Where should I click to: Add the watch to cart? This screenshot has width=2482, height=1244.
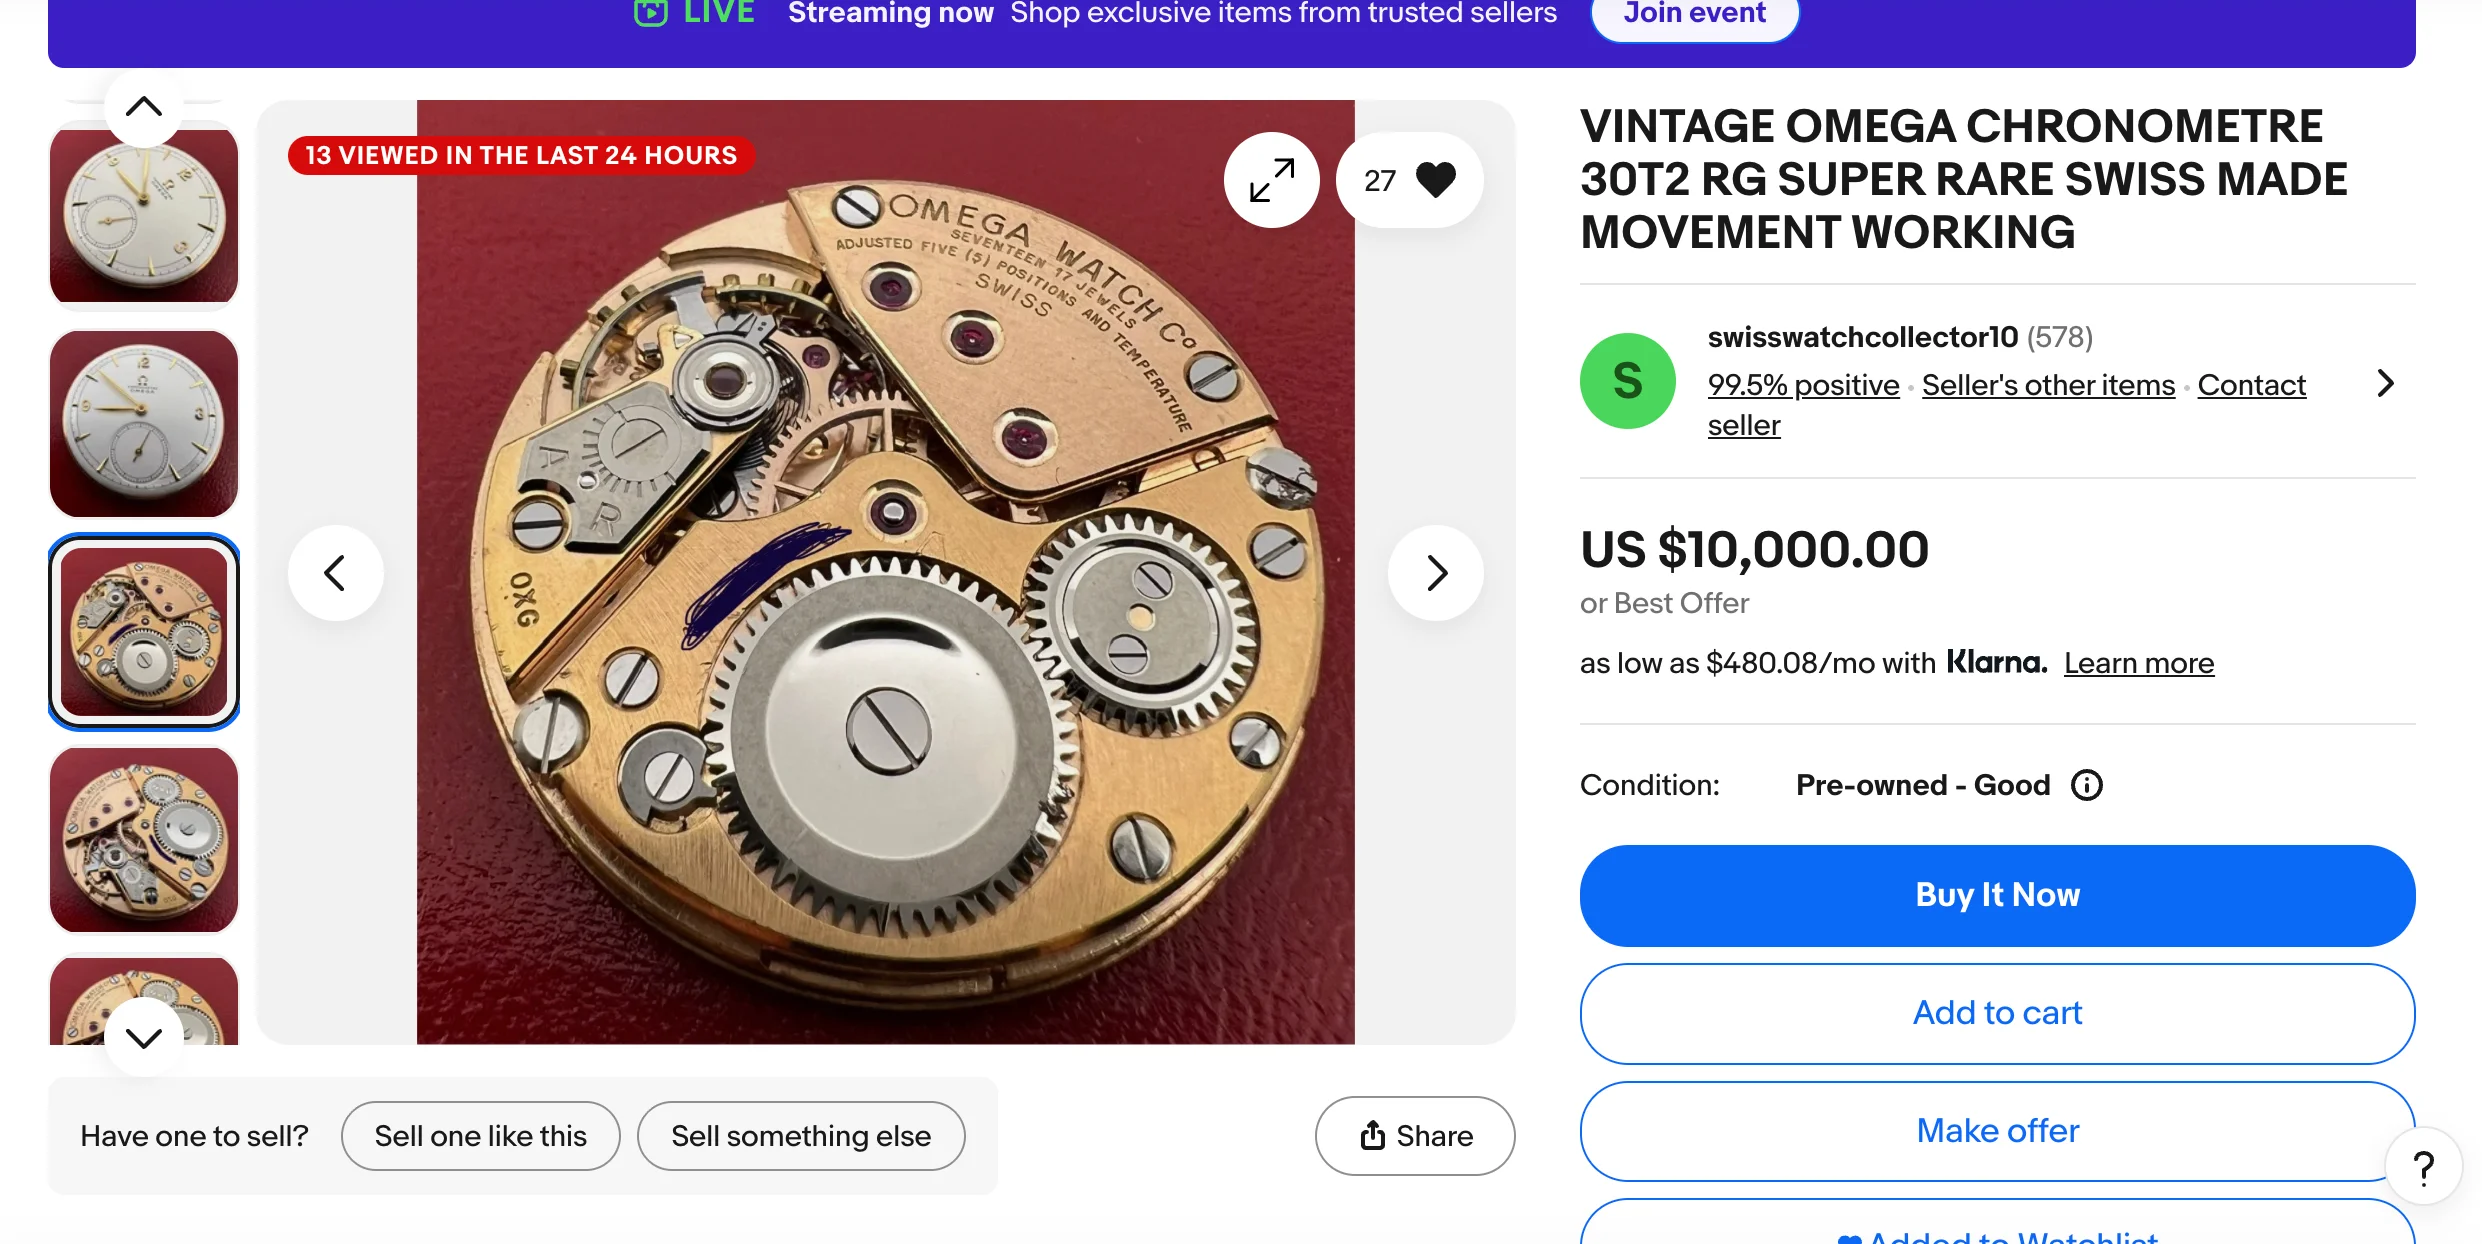[1997, 1013]
